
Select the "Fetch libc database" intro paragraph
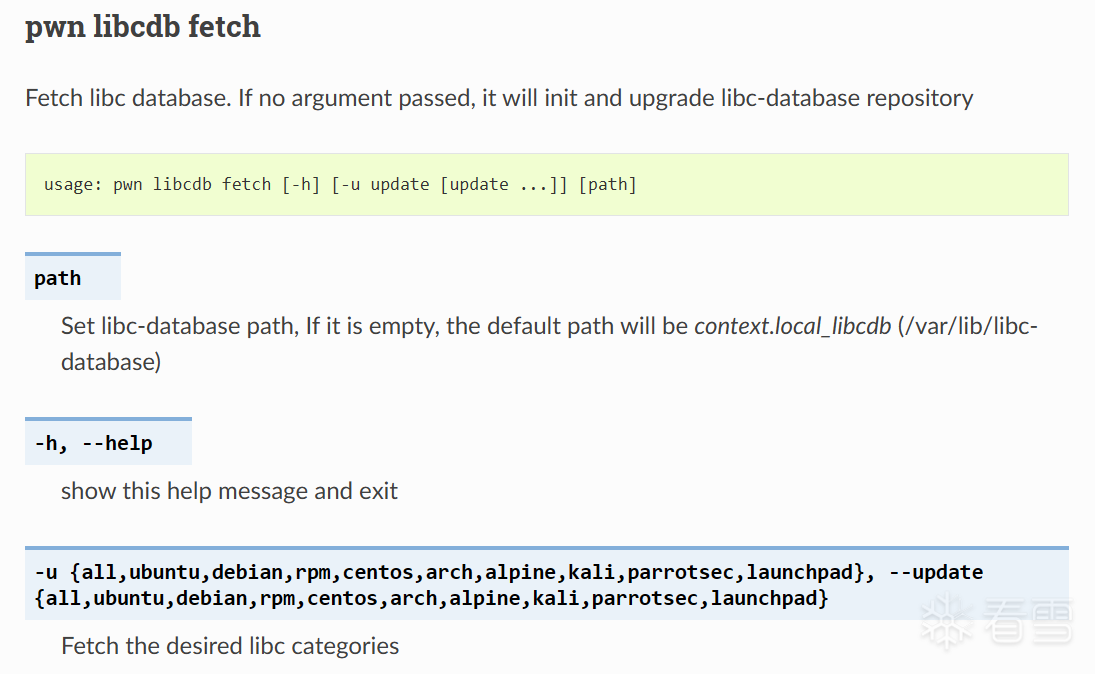pos(498,98)
